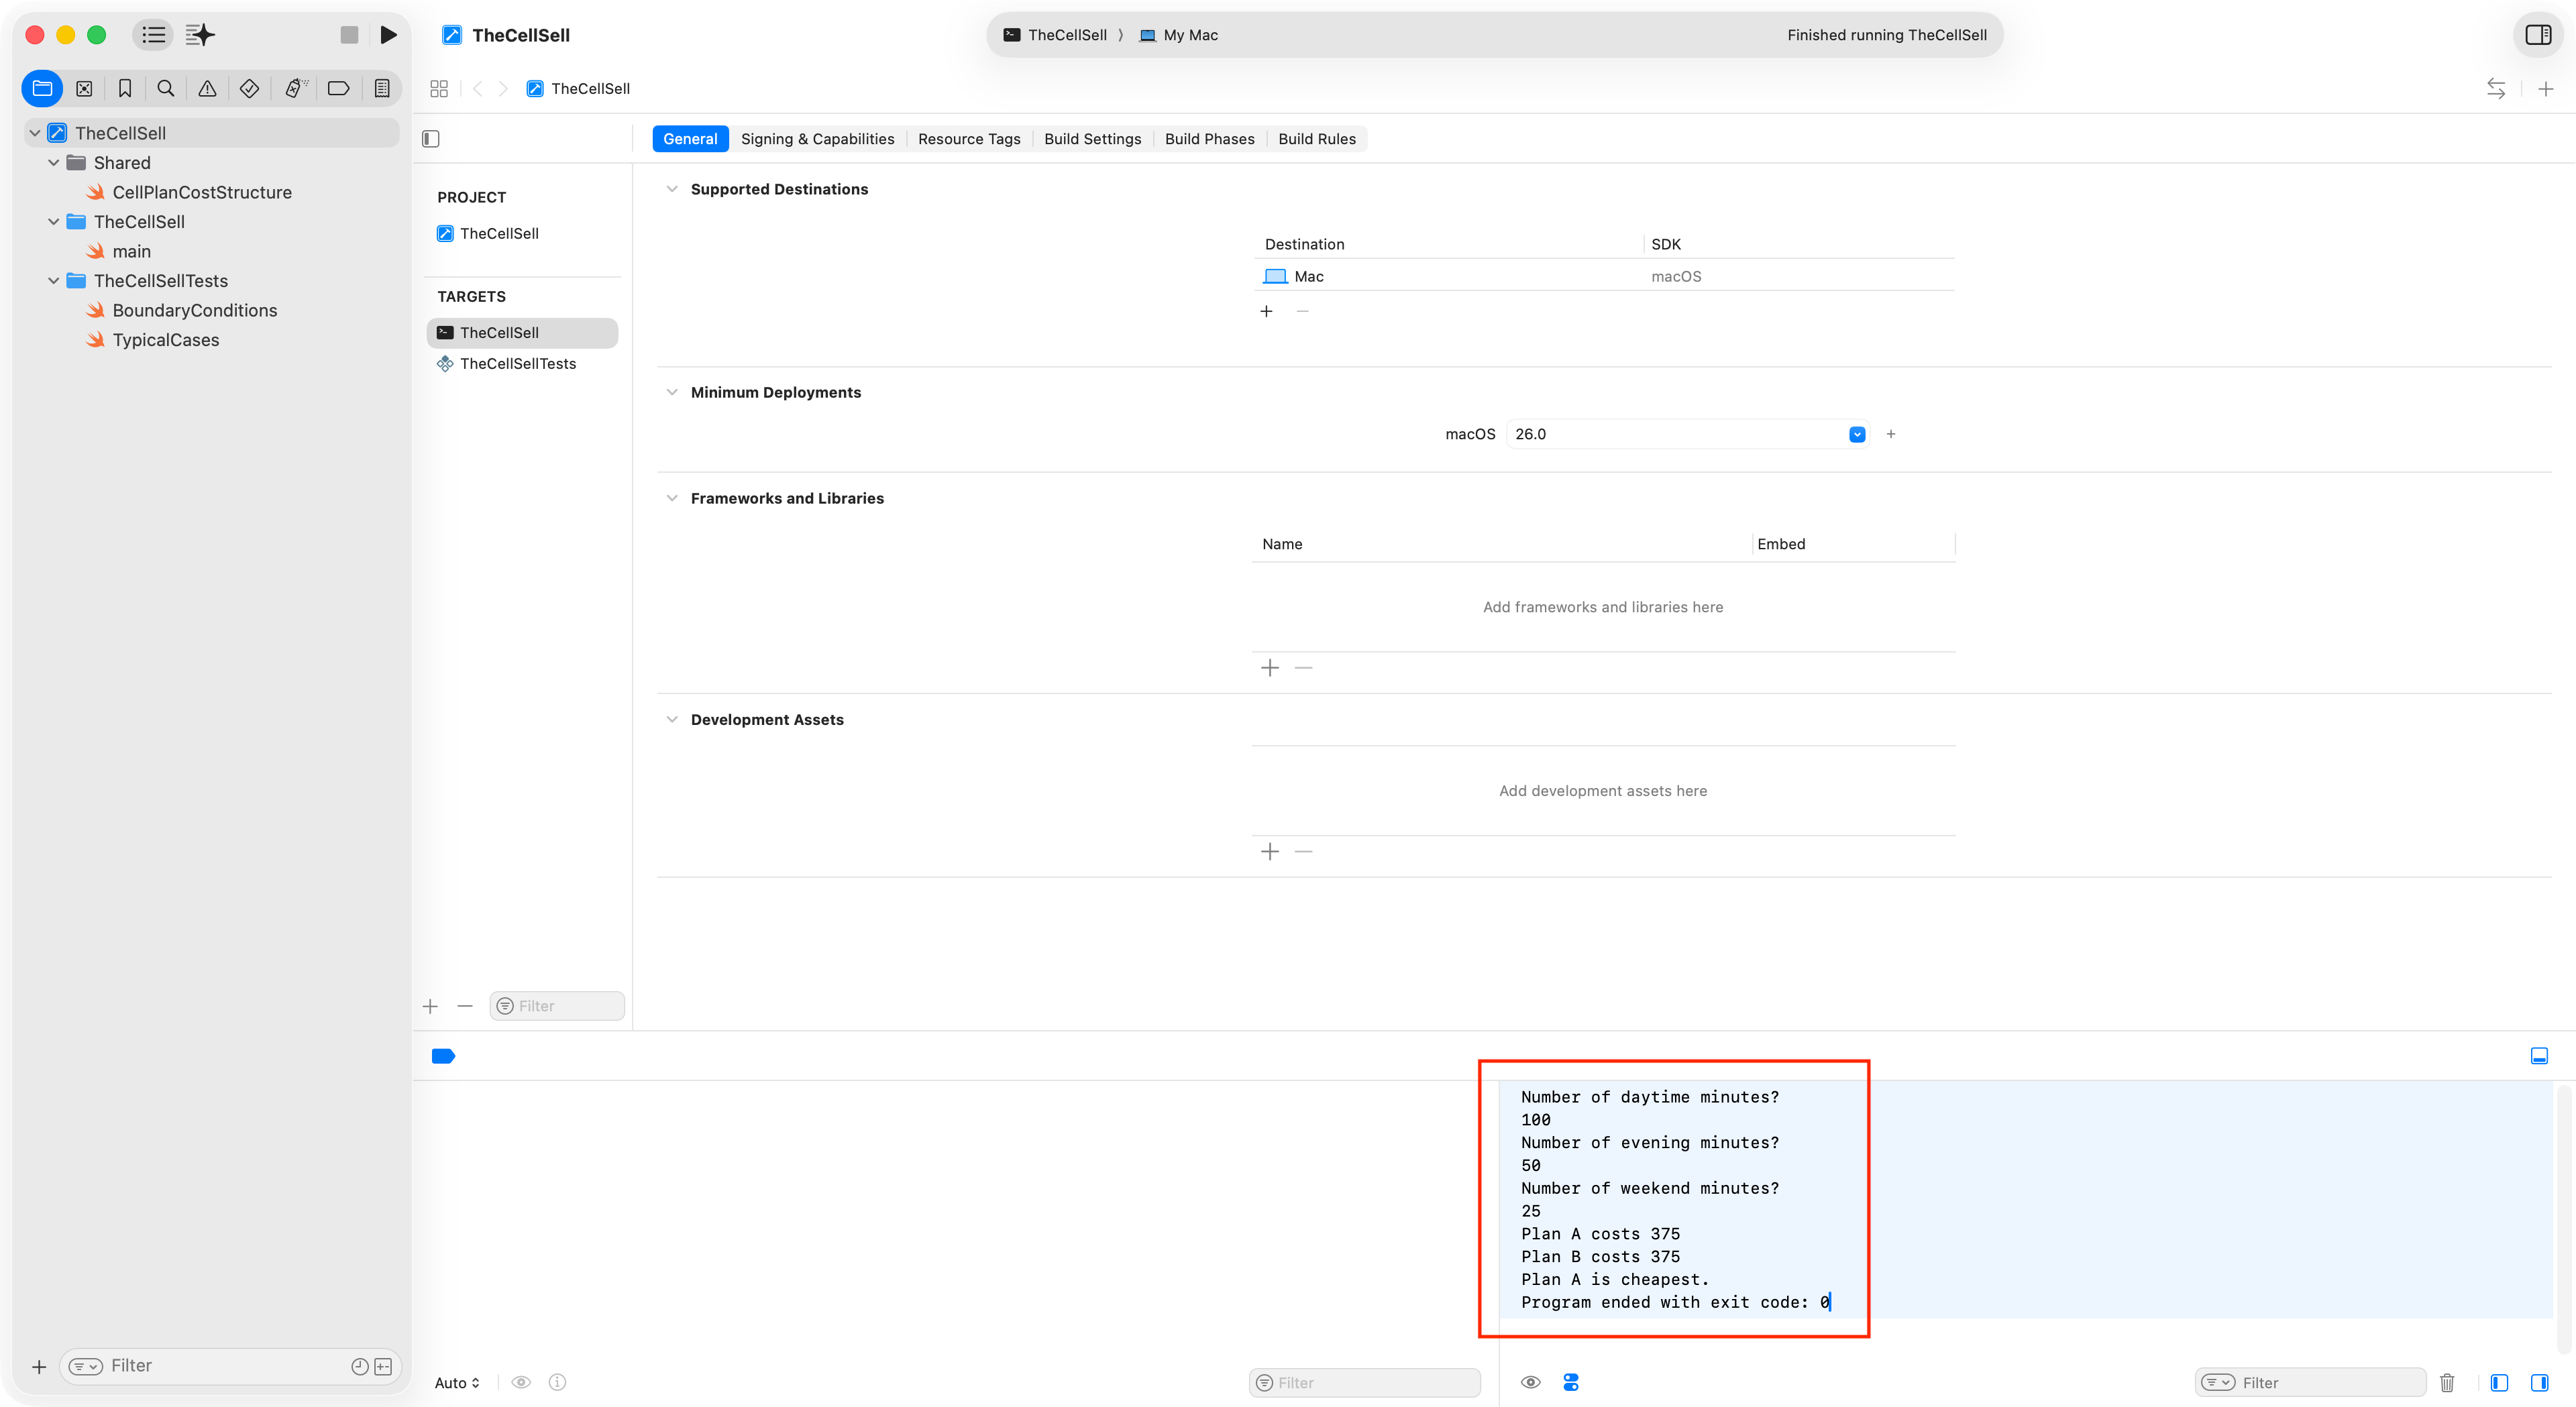The image size is (2576, 1407).
Task: Clear console with the trash icon
Action: point(2446,1382)
